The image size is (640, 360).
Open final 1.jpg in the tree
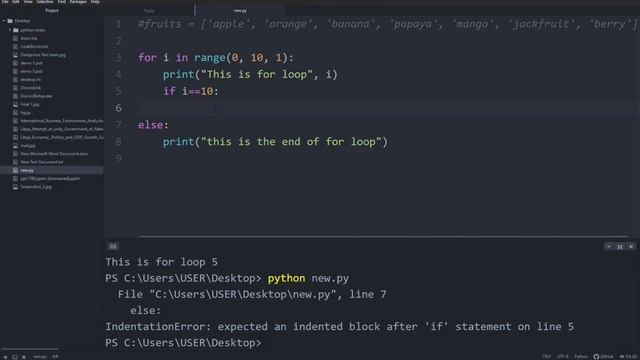[x=30, y=104]
